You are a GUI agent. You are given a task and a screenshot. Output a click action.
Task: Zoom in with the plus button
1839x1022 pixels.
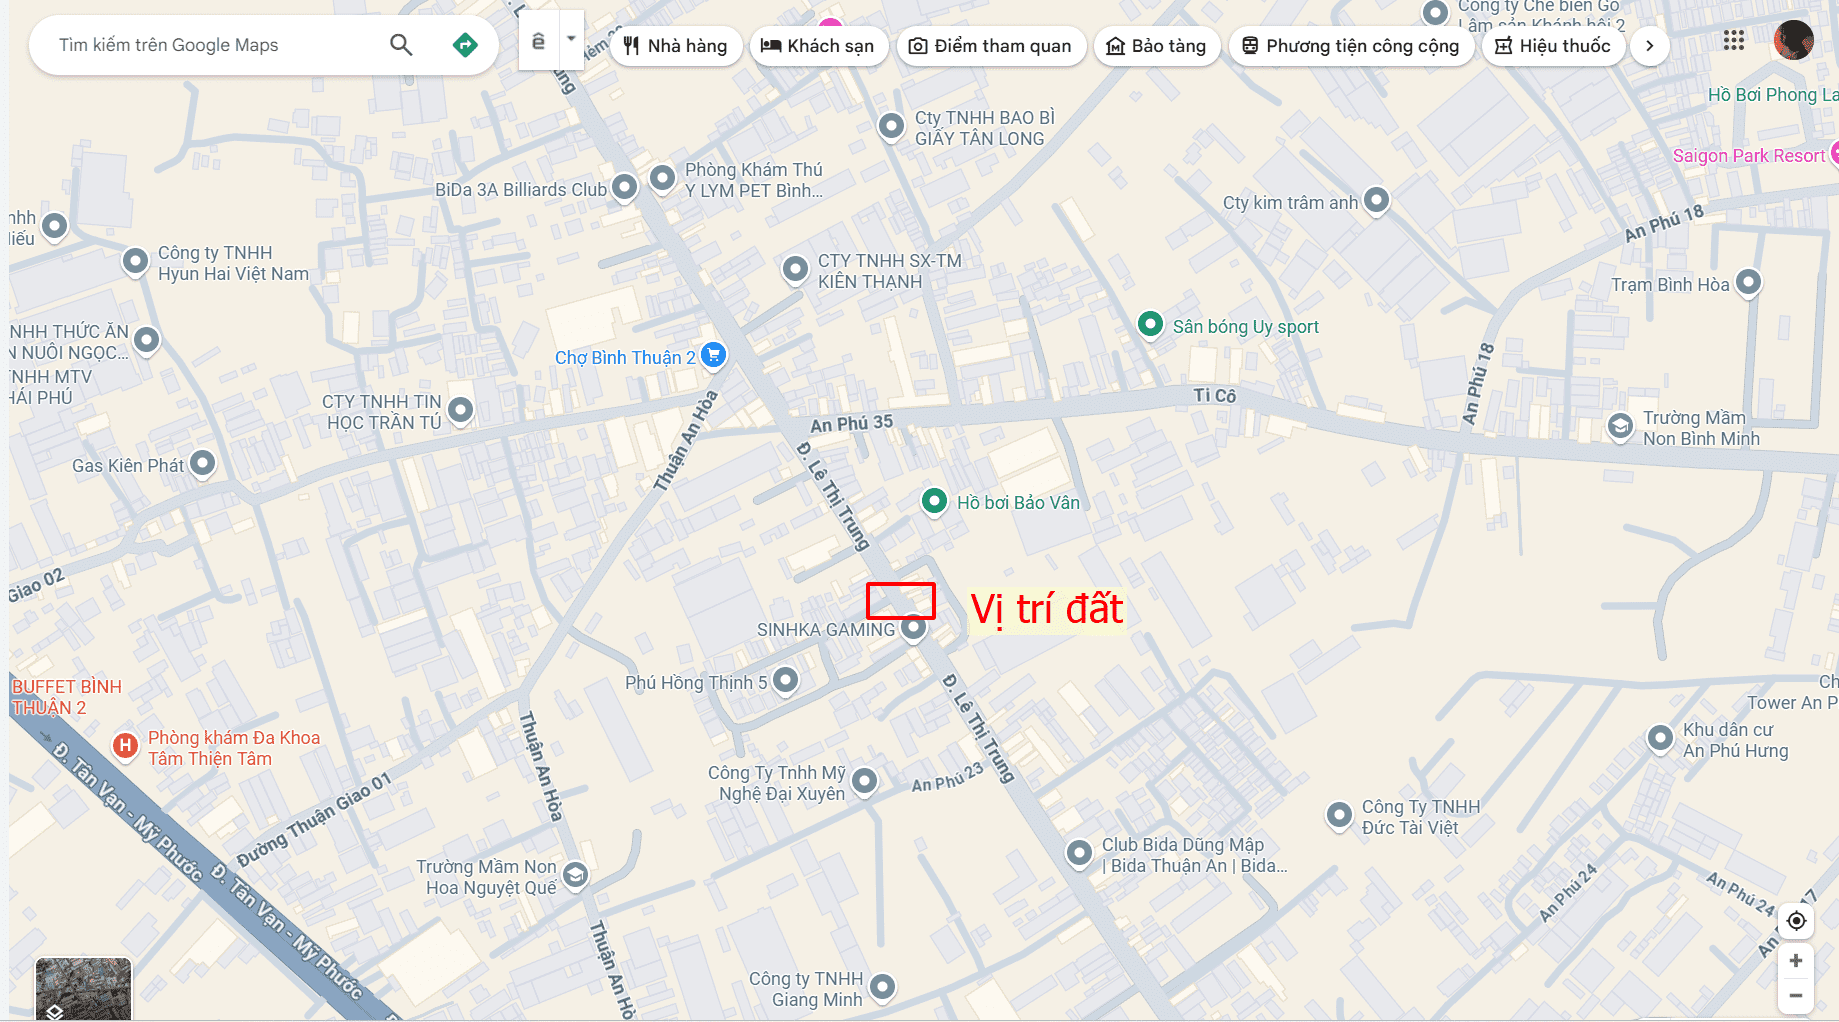point(1796,961)
